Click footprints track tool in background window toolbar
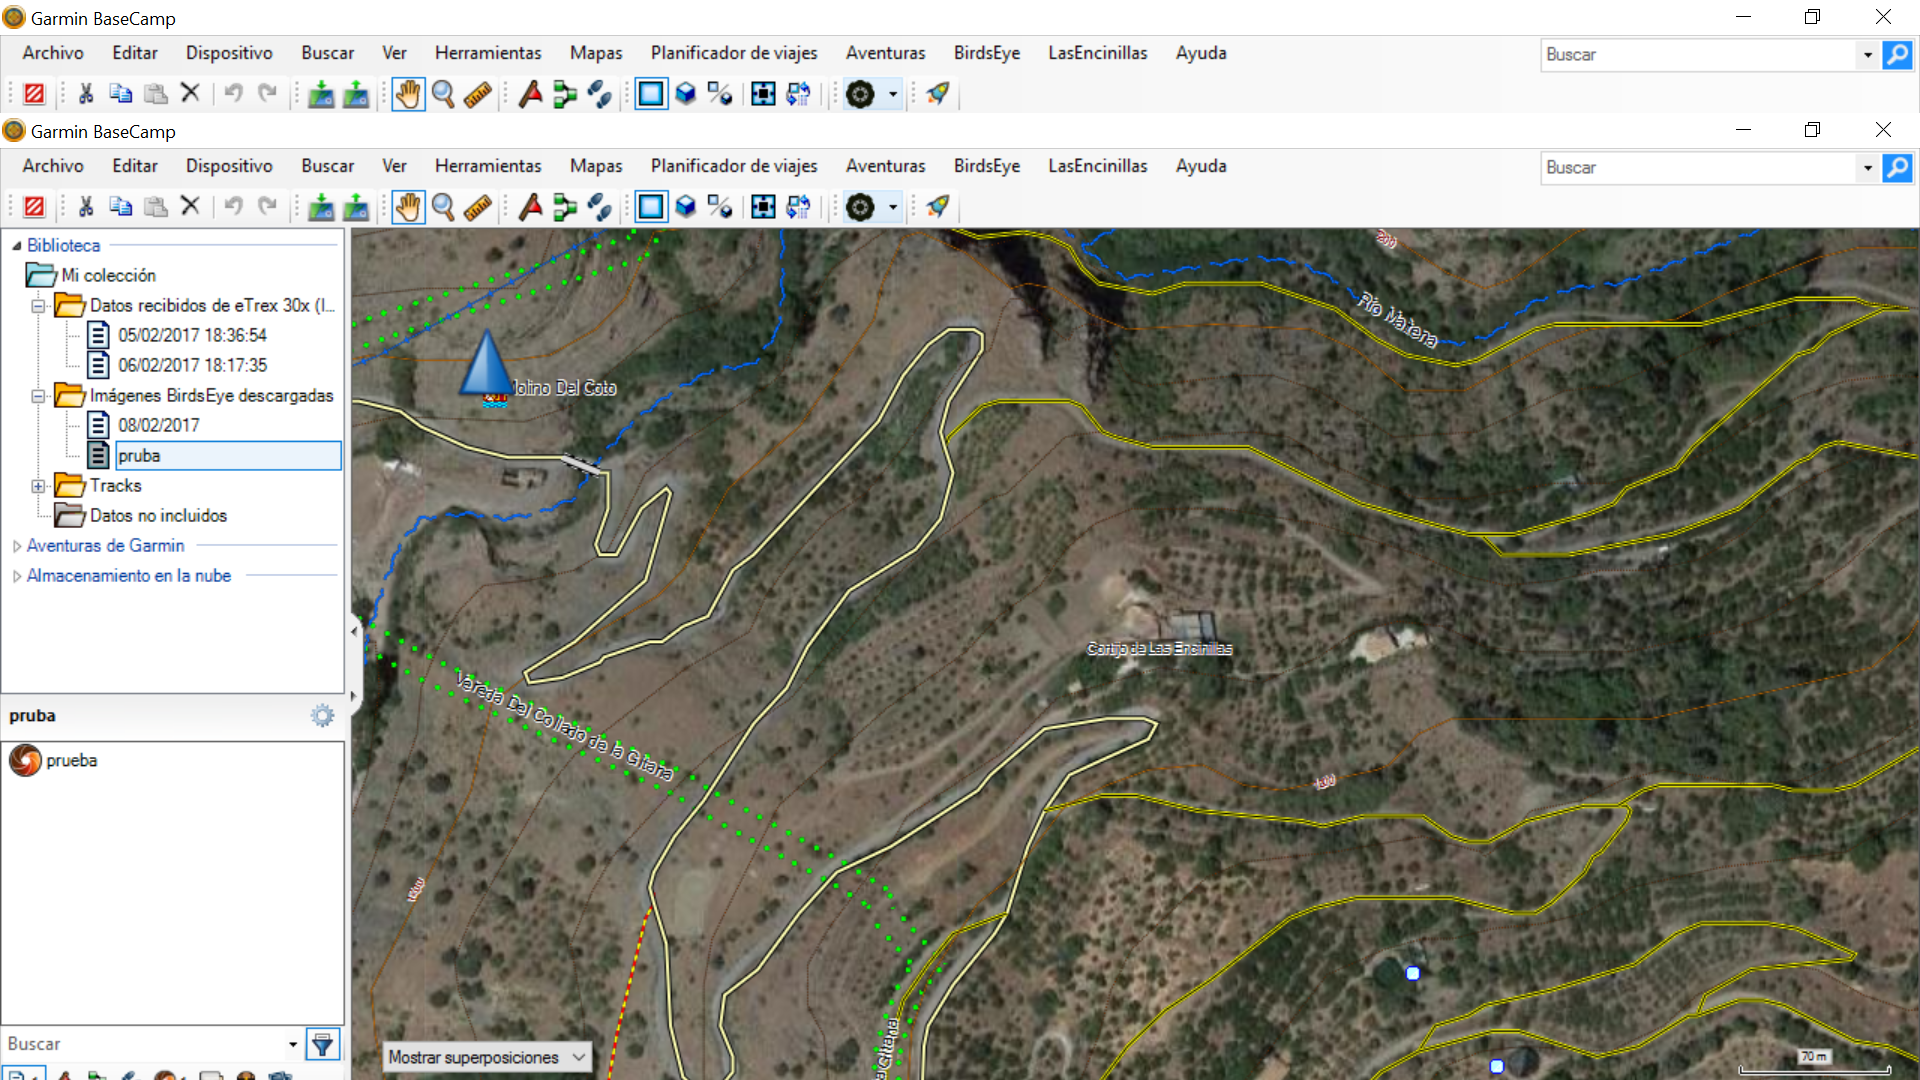The image size is (1920, 1080). coord(599,94)
